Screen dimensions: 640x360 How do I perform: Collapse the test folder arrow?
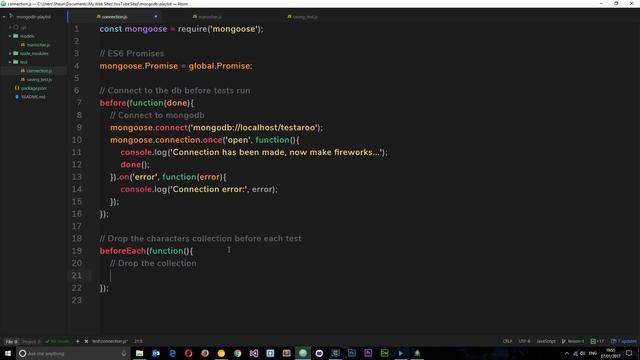coord(10,62)
